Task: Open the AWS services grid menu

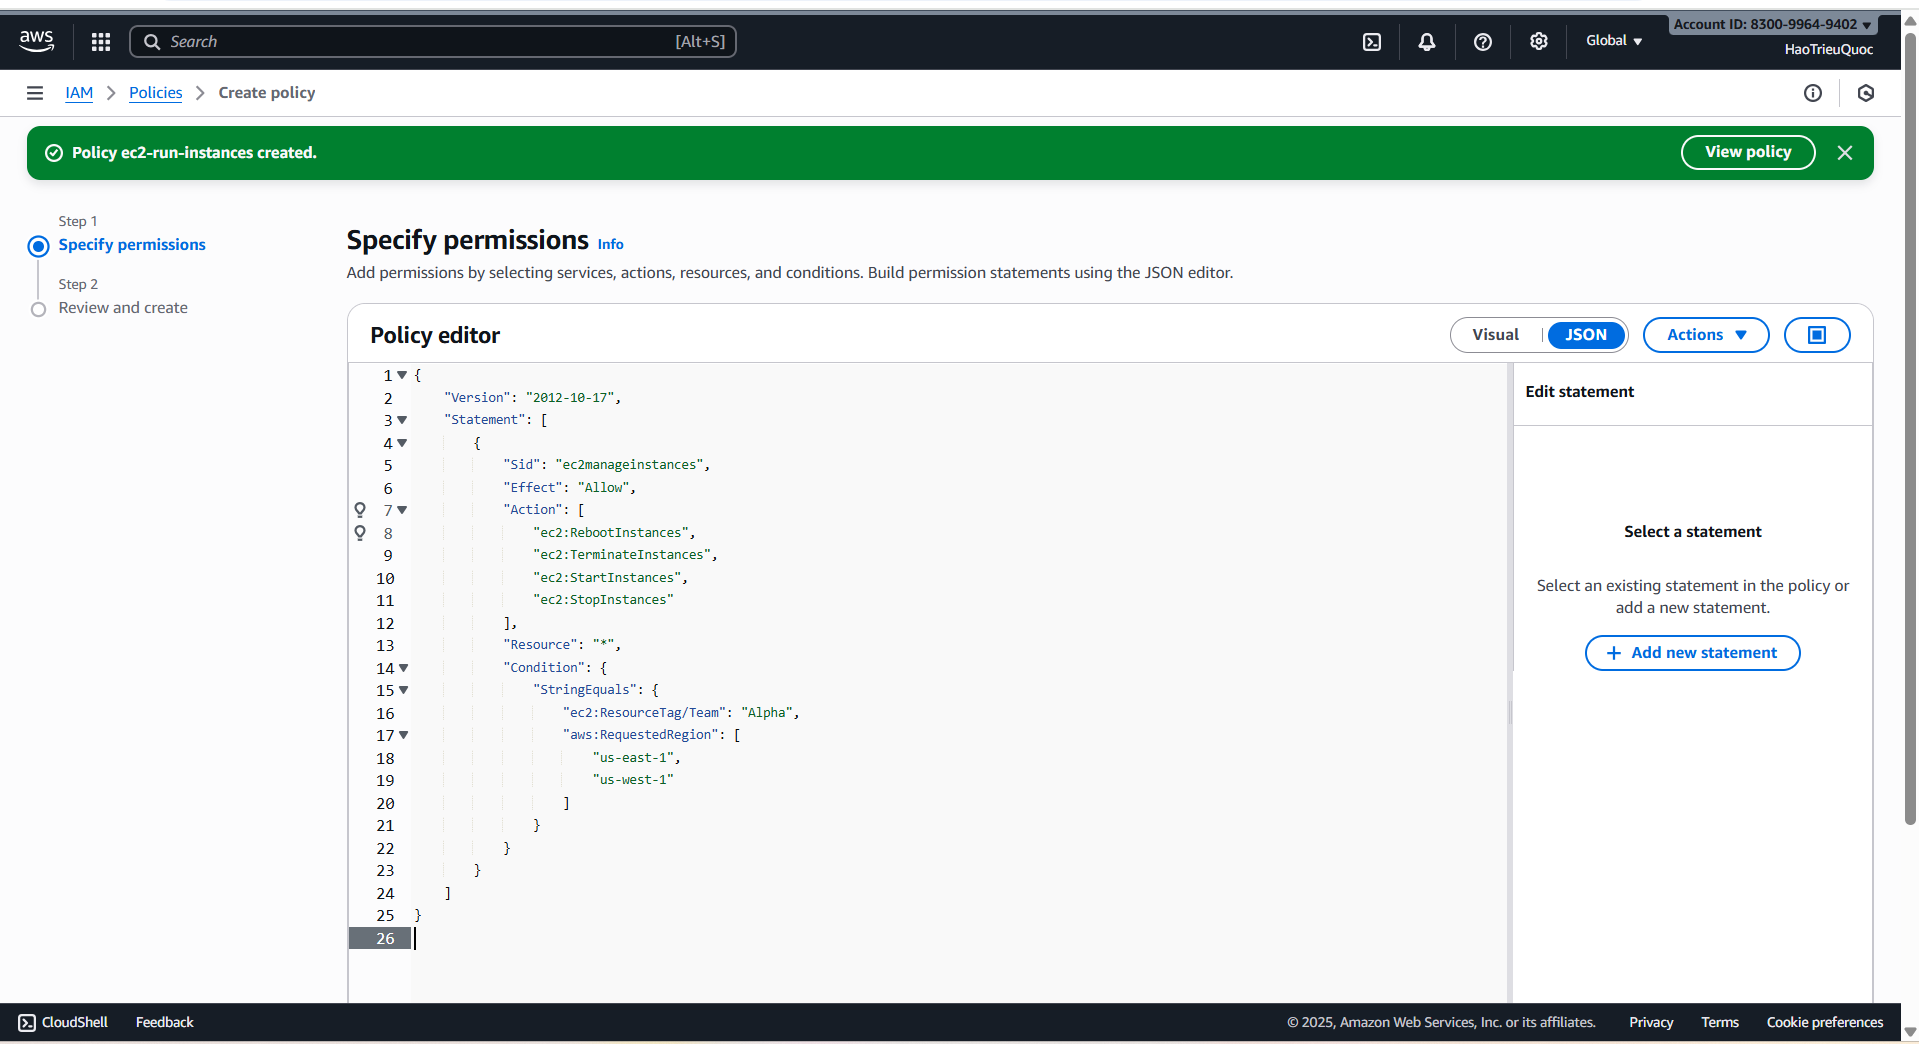Action: (x=99, y=41)
